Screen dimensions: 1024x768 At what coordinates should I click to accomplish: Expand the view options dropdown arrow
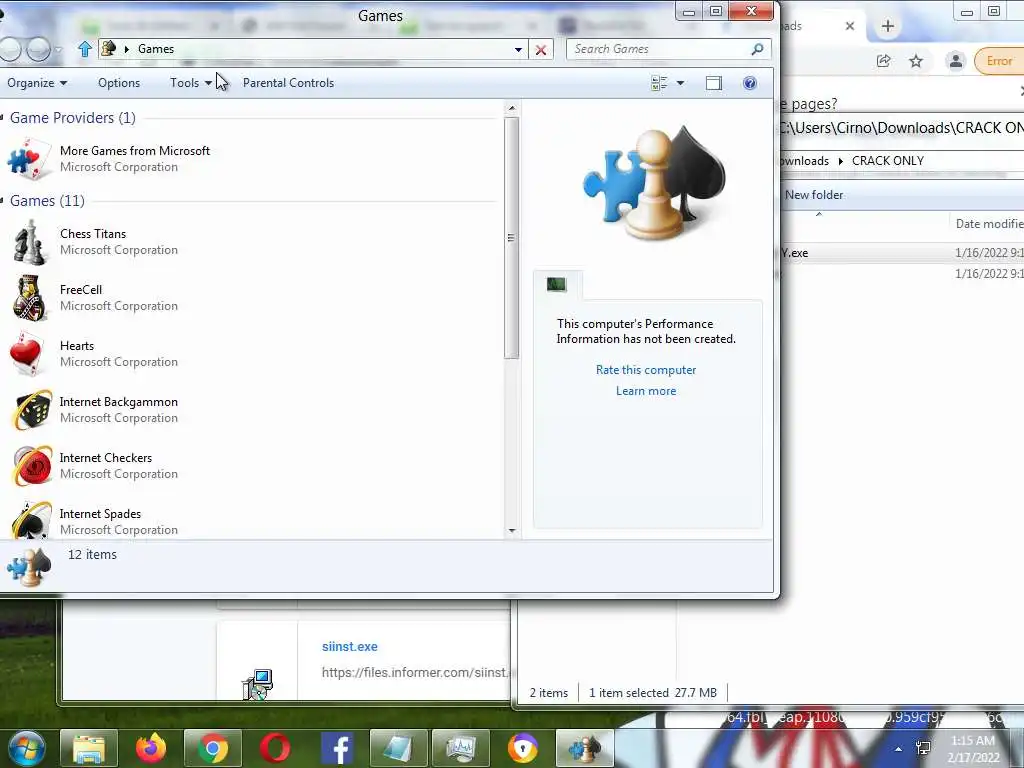(680, 83)
